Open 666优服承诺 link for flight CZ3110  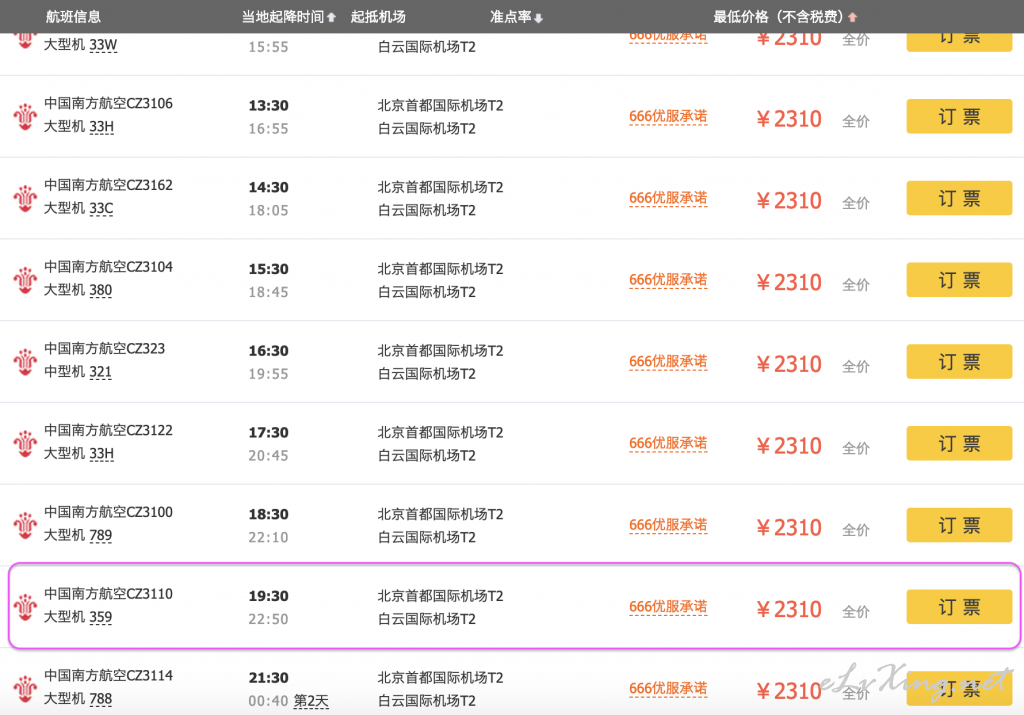coord(668,607)
